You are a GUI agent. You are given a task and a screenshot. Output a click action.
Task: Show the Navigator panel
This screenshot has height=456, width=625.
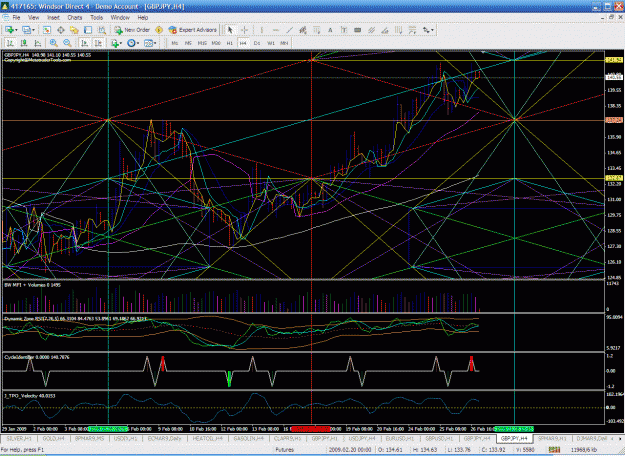tap(74, 30)
